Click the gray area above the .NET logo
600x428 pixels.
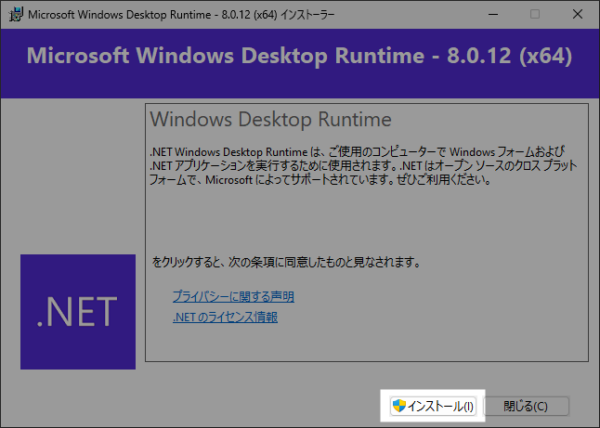click(x=77, y=180)
